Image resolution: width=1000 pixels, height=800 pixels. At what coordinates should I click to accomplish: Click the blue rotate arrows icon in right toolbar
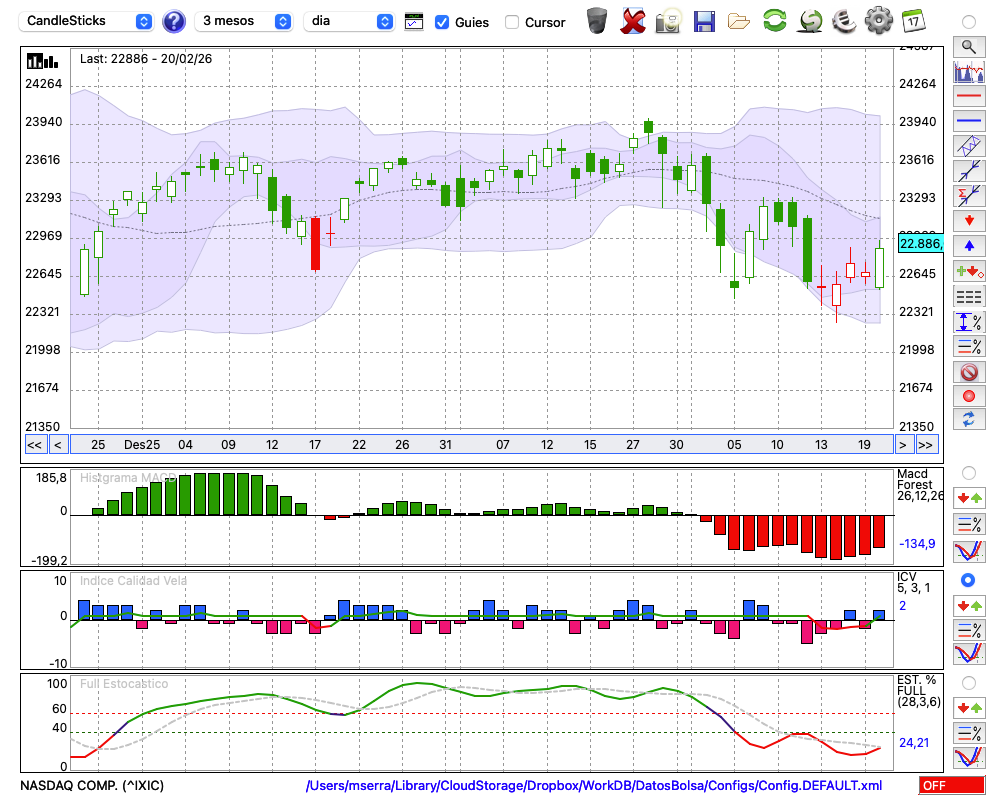[969, 420]
